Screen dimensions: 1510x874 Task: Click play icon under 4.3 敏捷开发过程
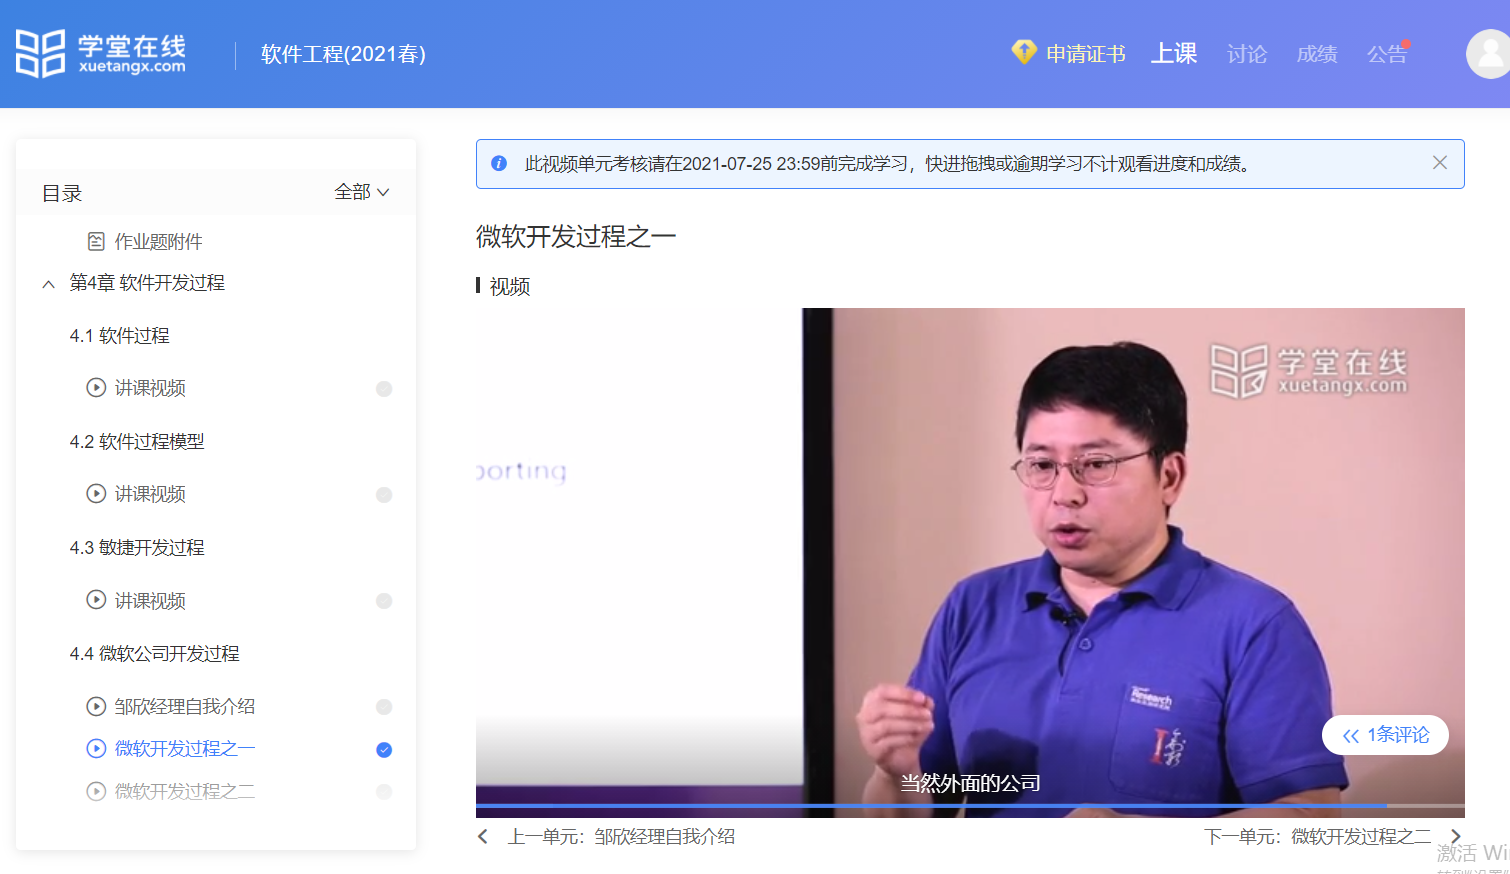tap(96, 600)
